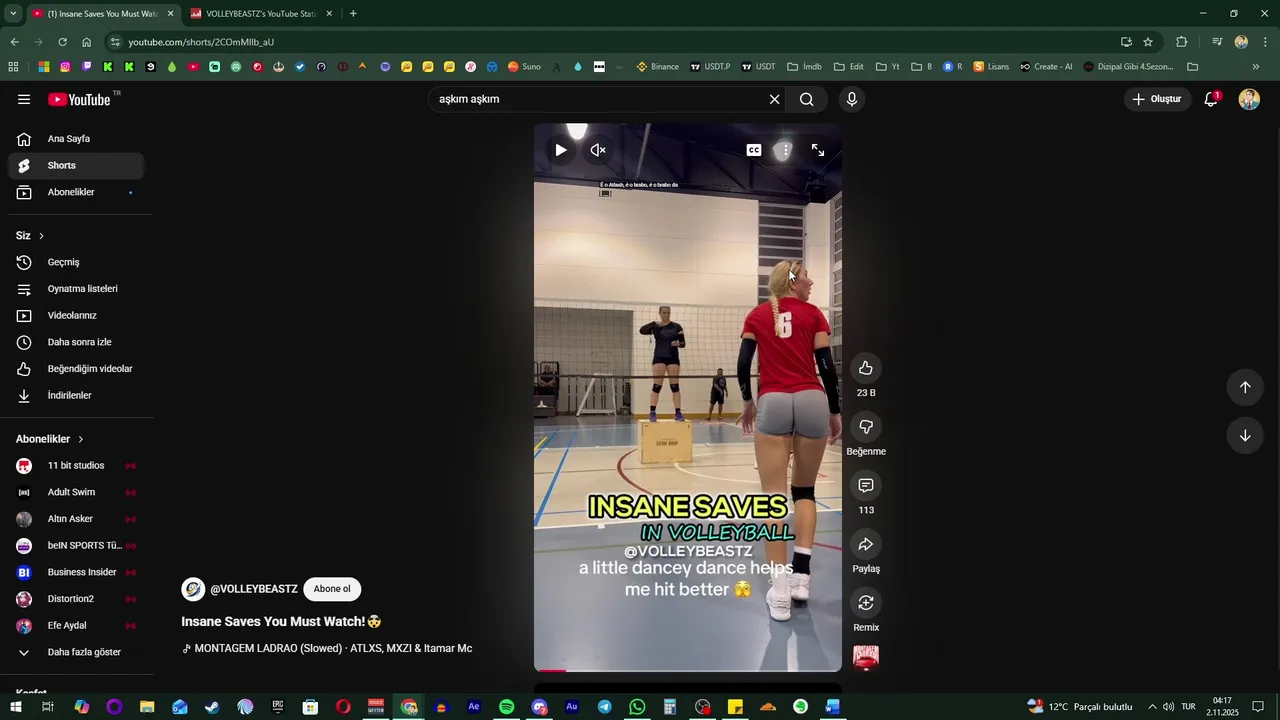The image size is (1280, 720).
Task: Open the Chrome tab search dropdown
Action: (13, 14)
